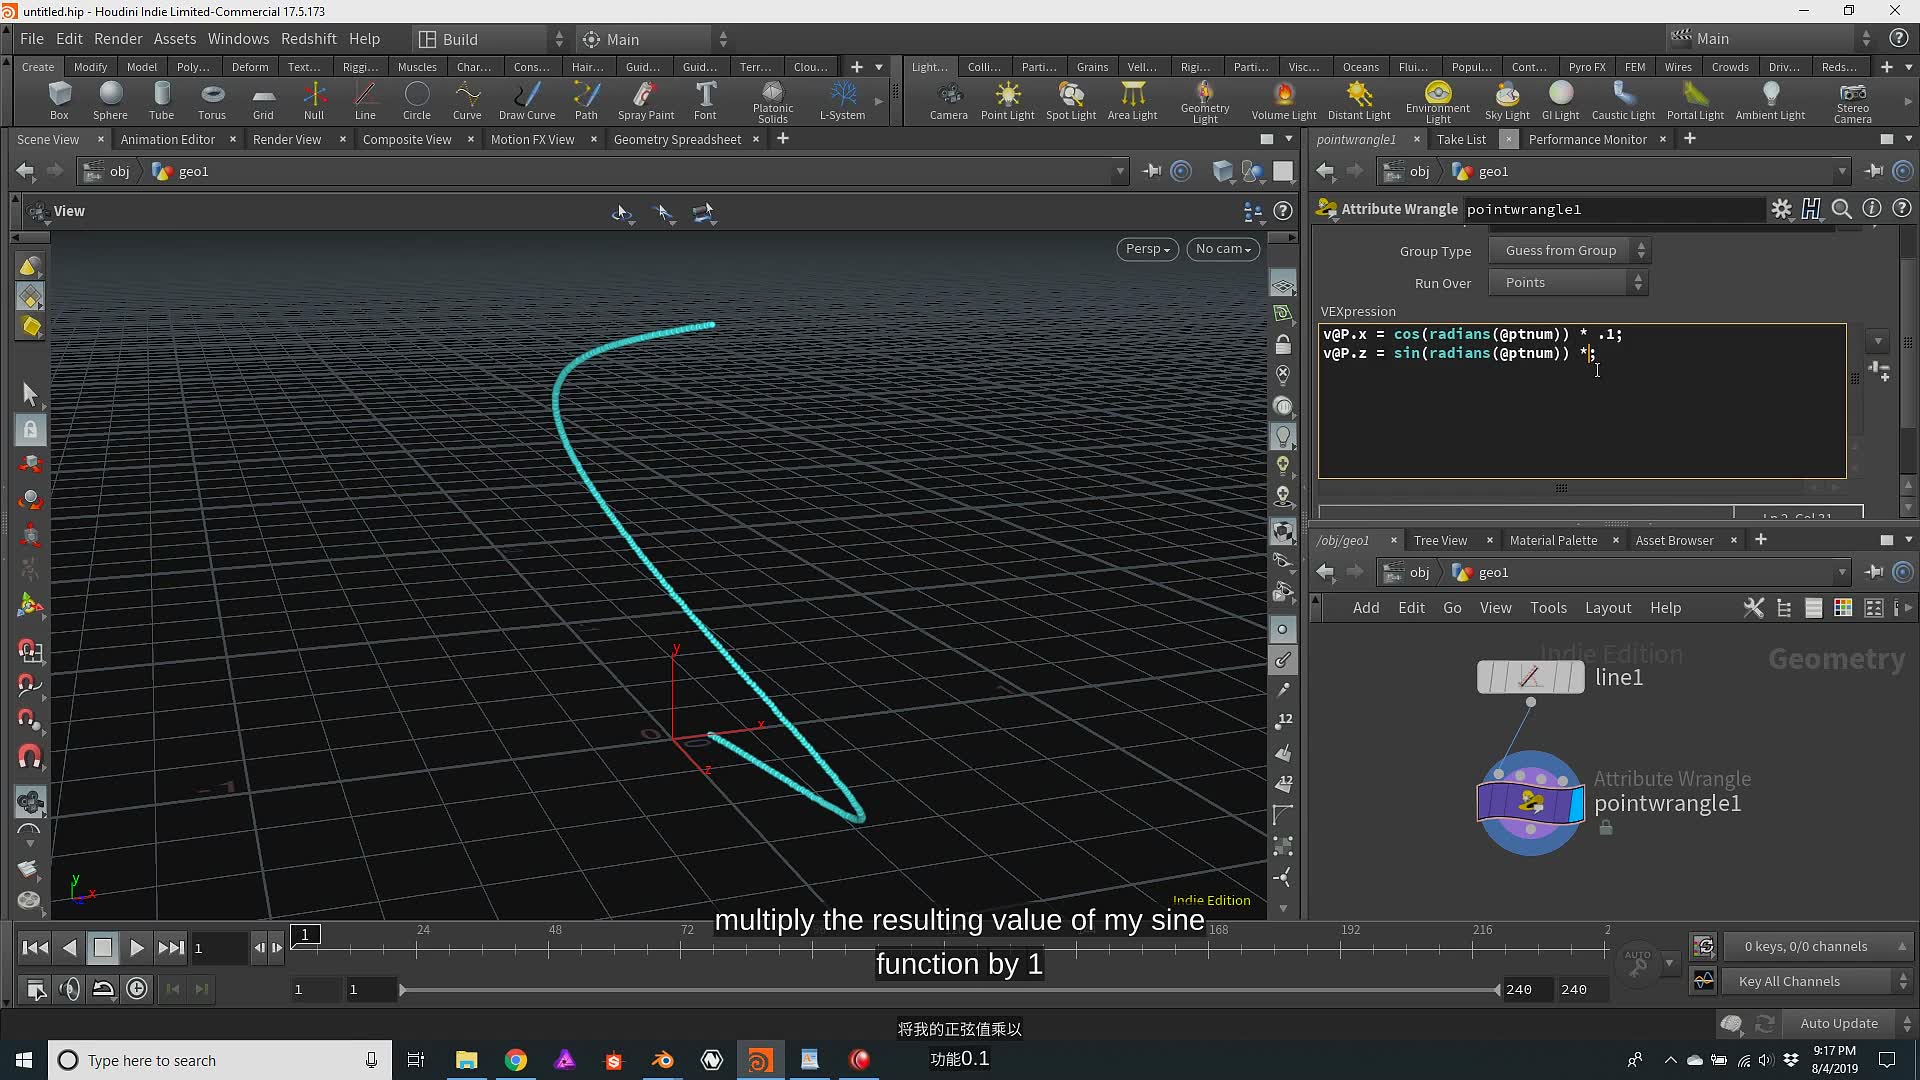Toggle the magnet snapping tool

[30, 757]
